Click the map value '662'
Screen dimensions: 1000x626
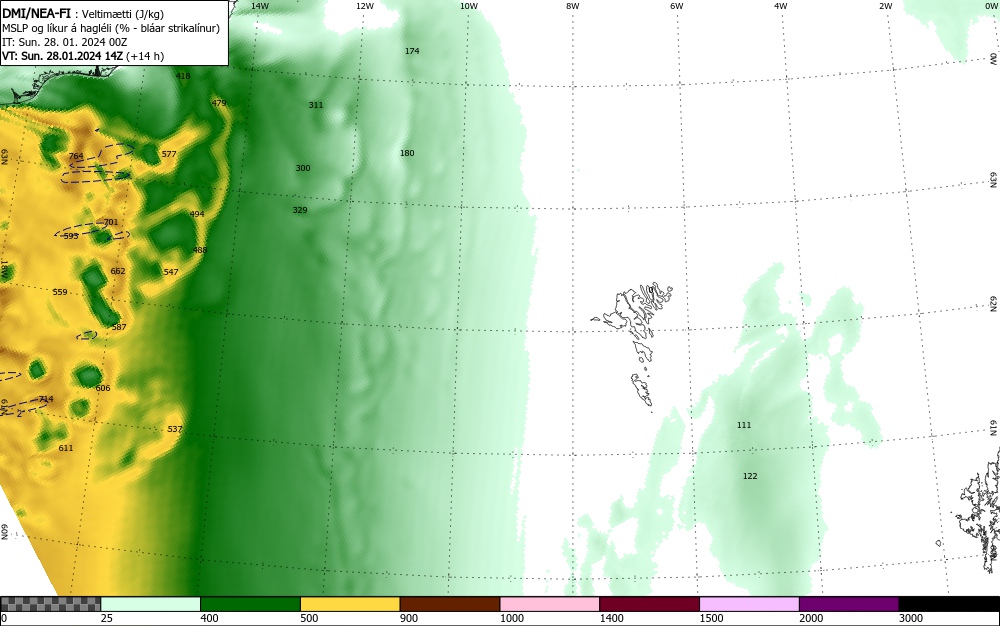(118, 271)
